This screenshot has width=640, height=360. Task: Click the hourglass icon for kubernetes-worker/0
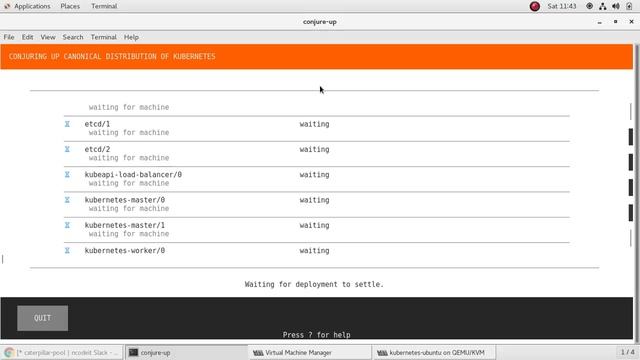click(67, 251)
